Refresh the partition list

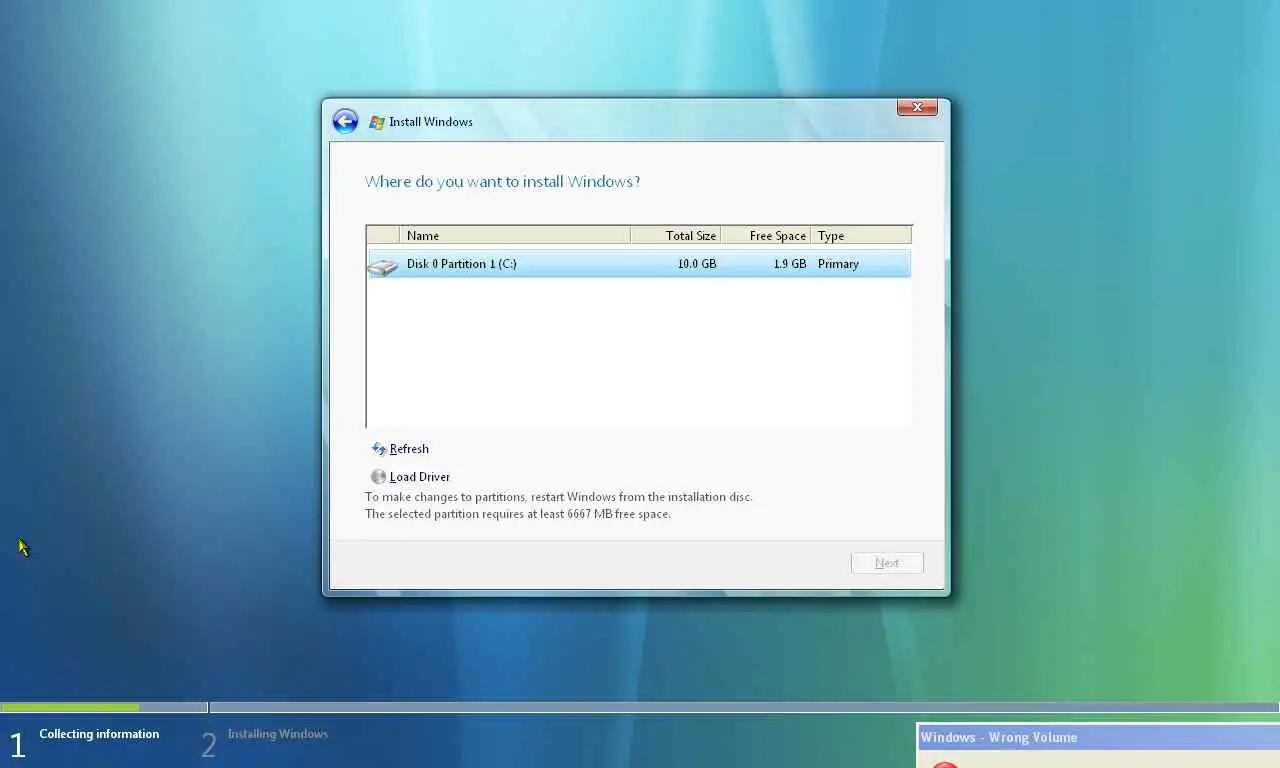tap(409, 449)
